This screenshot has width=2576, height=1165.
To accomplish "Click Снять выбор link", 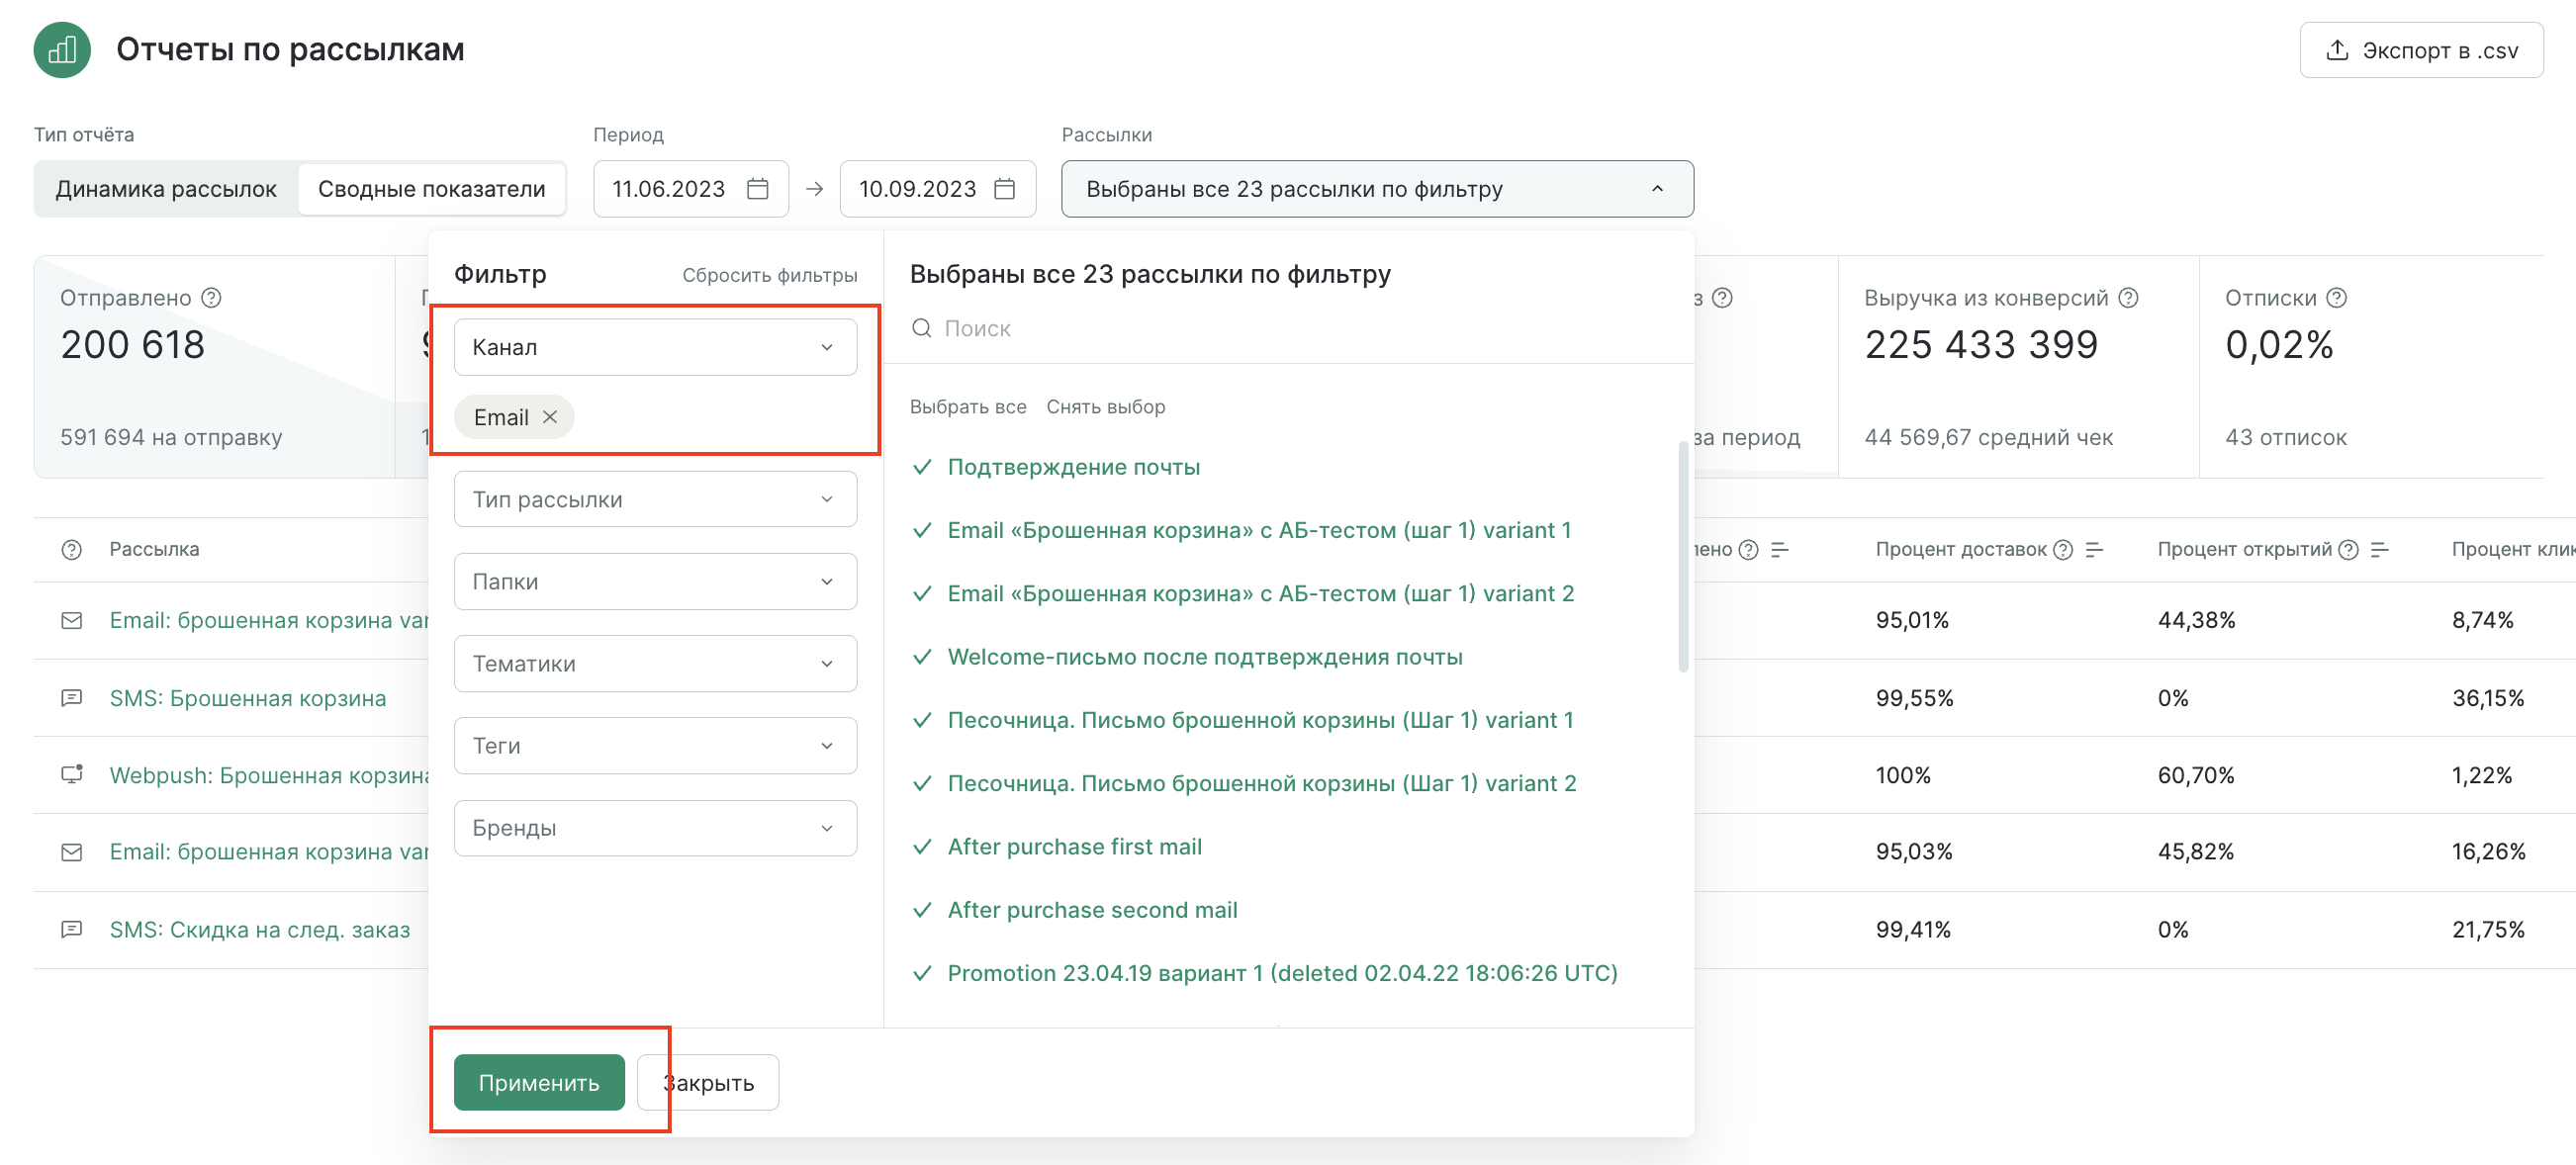I will (x=1106, y=407).
